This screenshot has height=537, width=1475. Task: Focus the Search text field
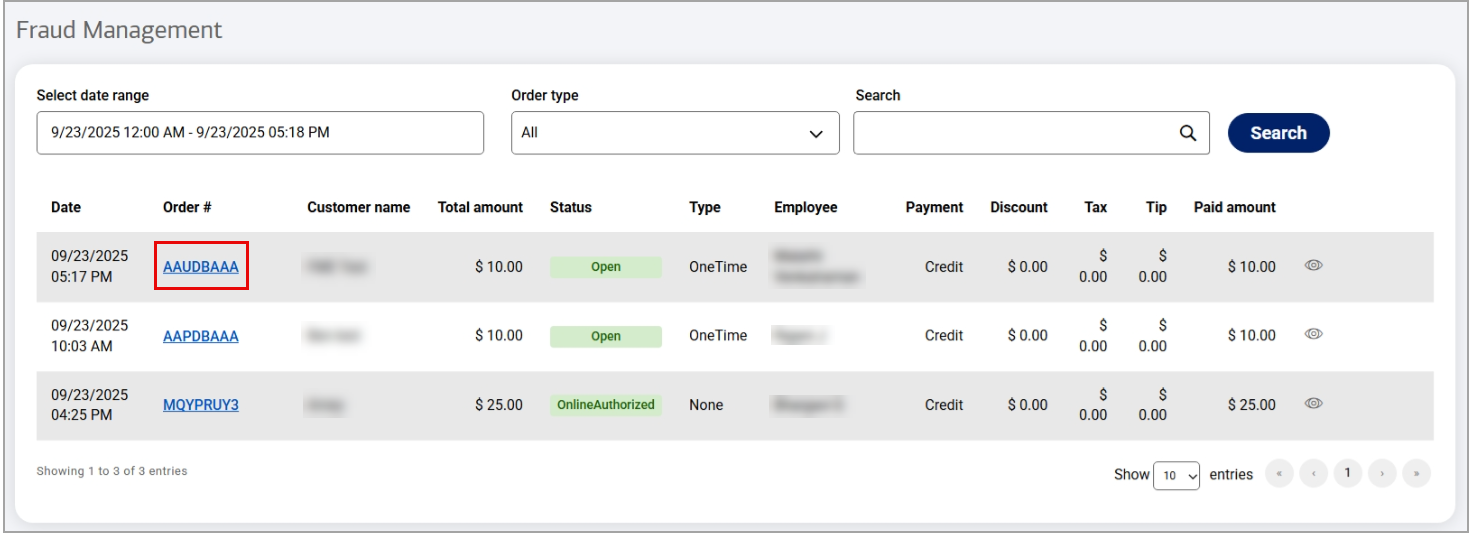1031,133
